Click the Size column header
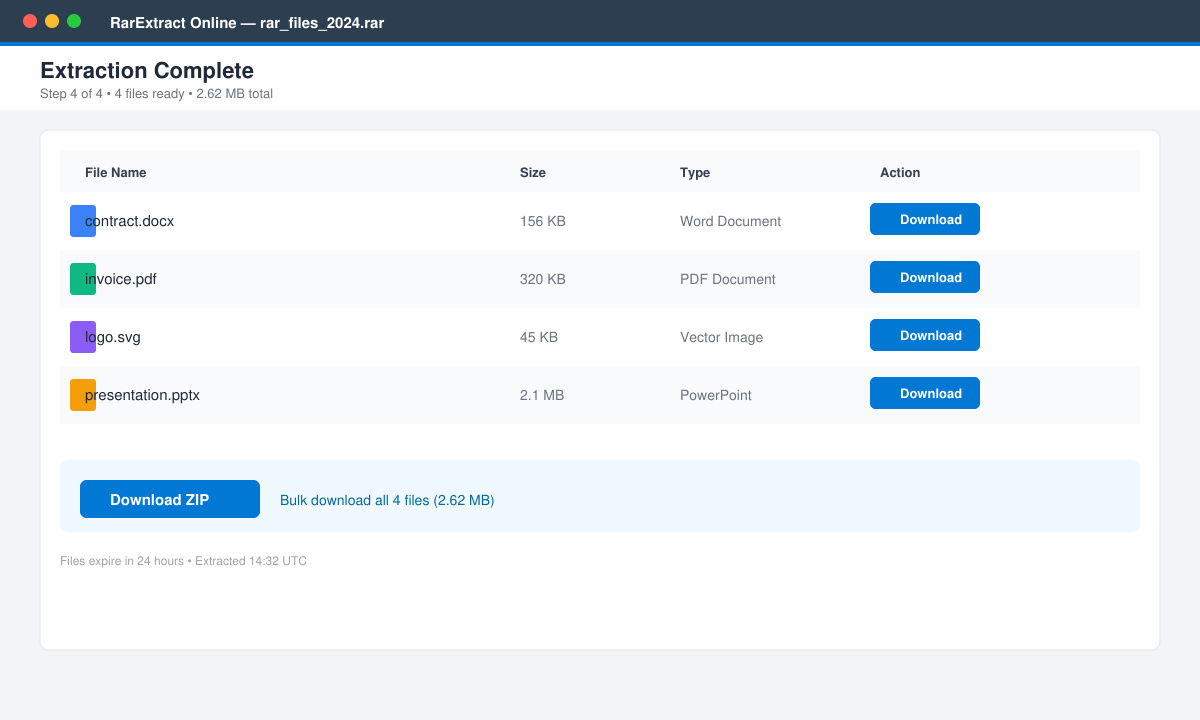Screen dimensions: 1200x720 pyautogui.click(x=533, y=172)
